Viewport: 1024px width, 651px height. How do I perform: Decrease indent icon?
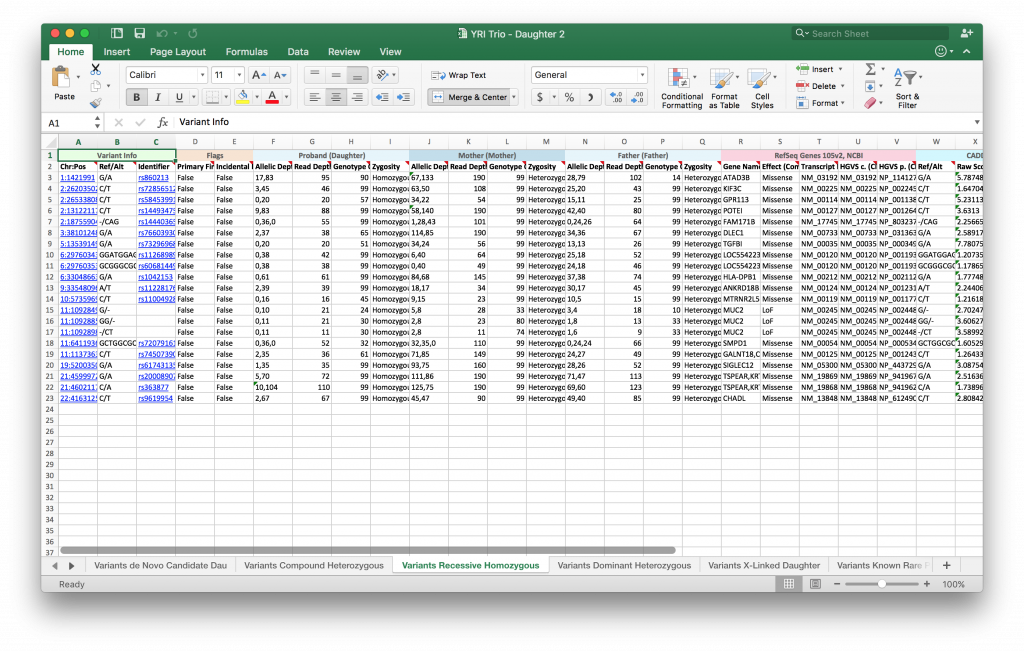pos(382,97)
